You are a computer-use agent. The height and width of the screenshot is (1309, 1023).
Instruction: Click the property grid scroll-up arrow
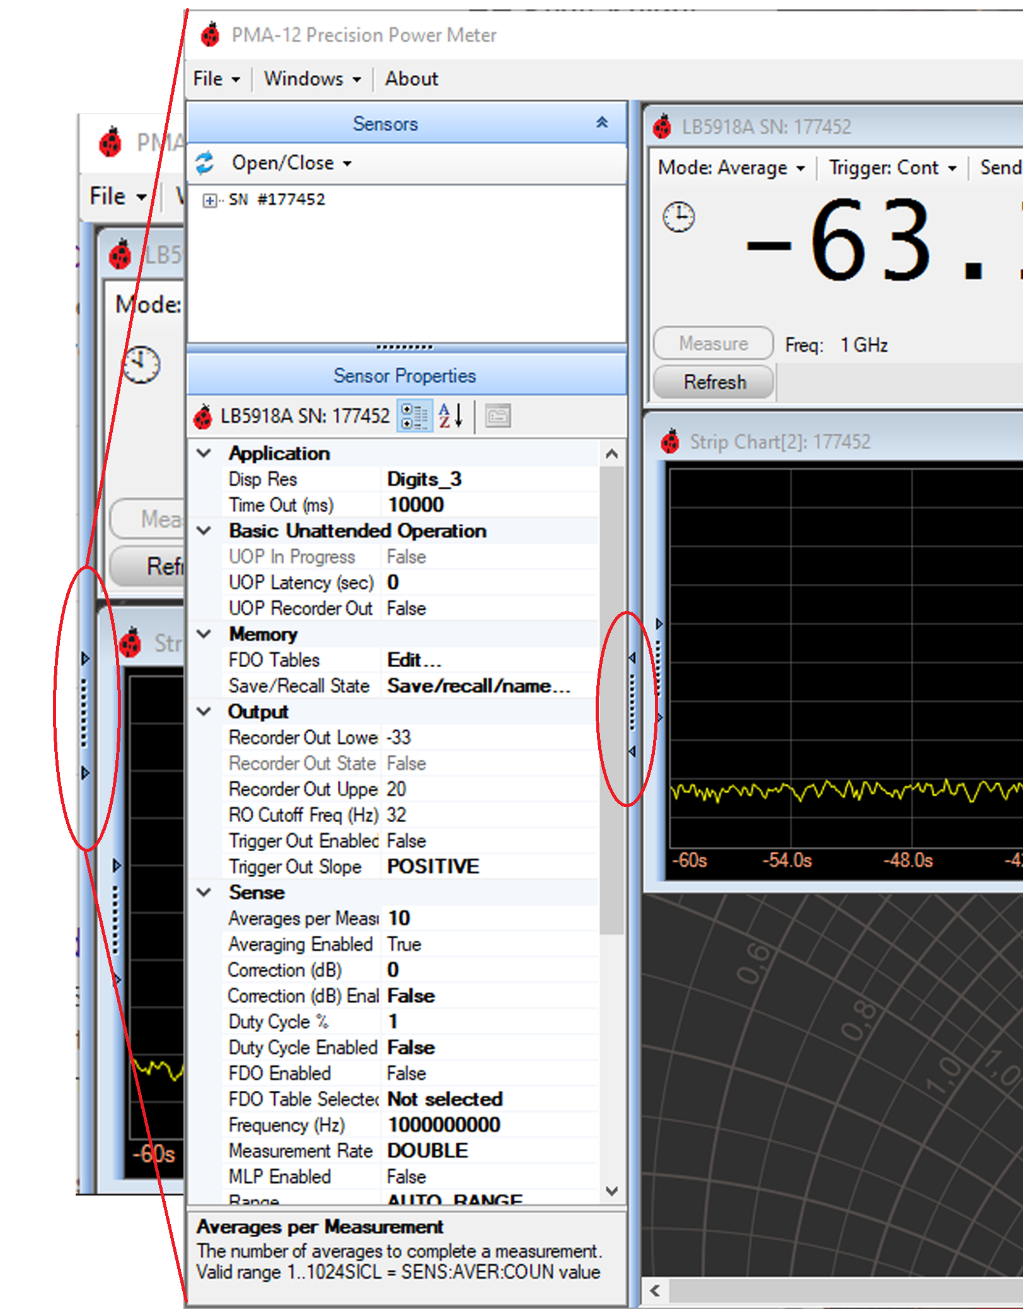[x=612, y=454]
